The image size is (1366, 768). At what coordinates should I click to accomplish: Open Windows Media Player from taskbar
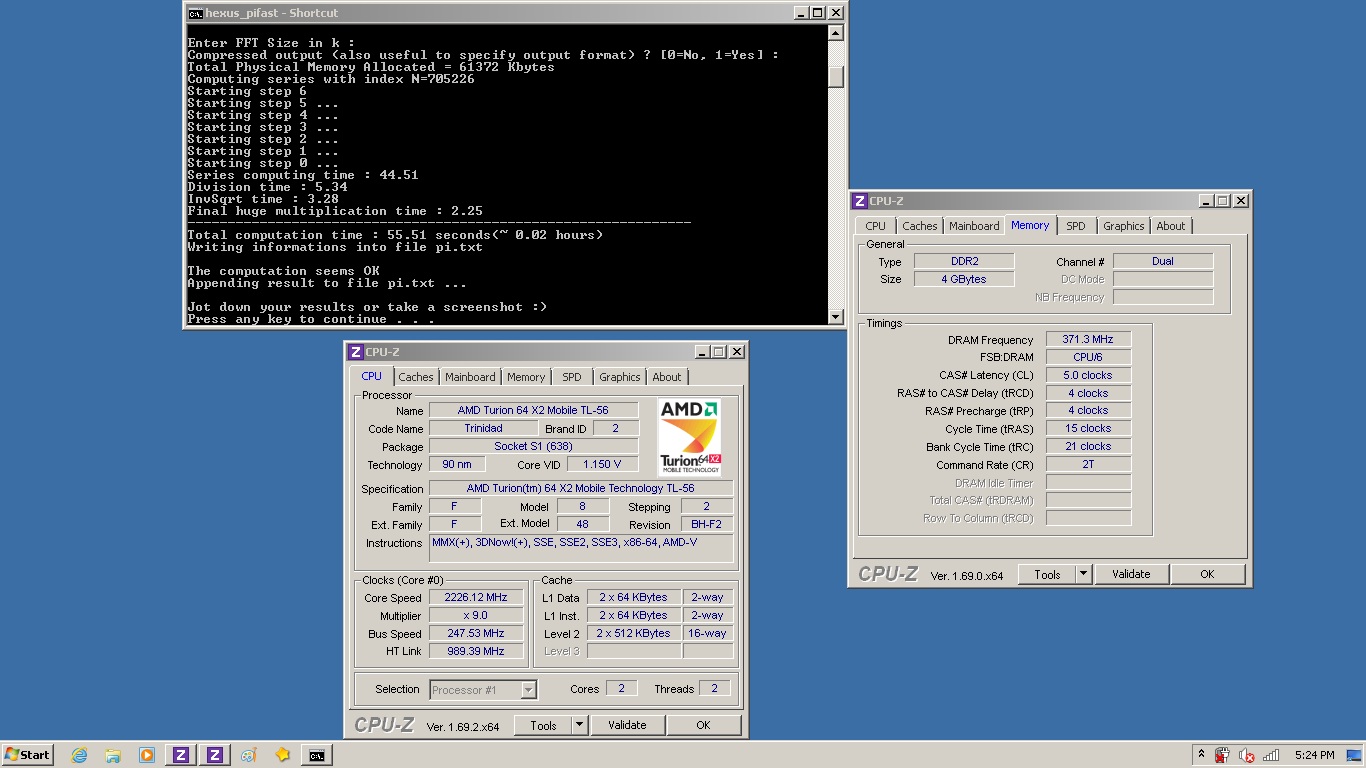click(x=147, y=755)
